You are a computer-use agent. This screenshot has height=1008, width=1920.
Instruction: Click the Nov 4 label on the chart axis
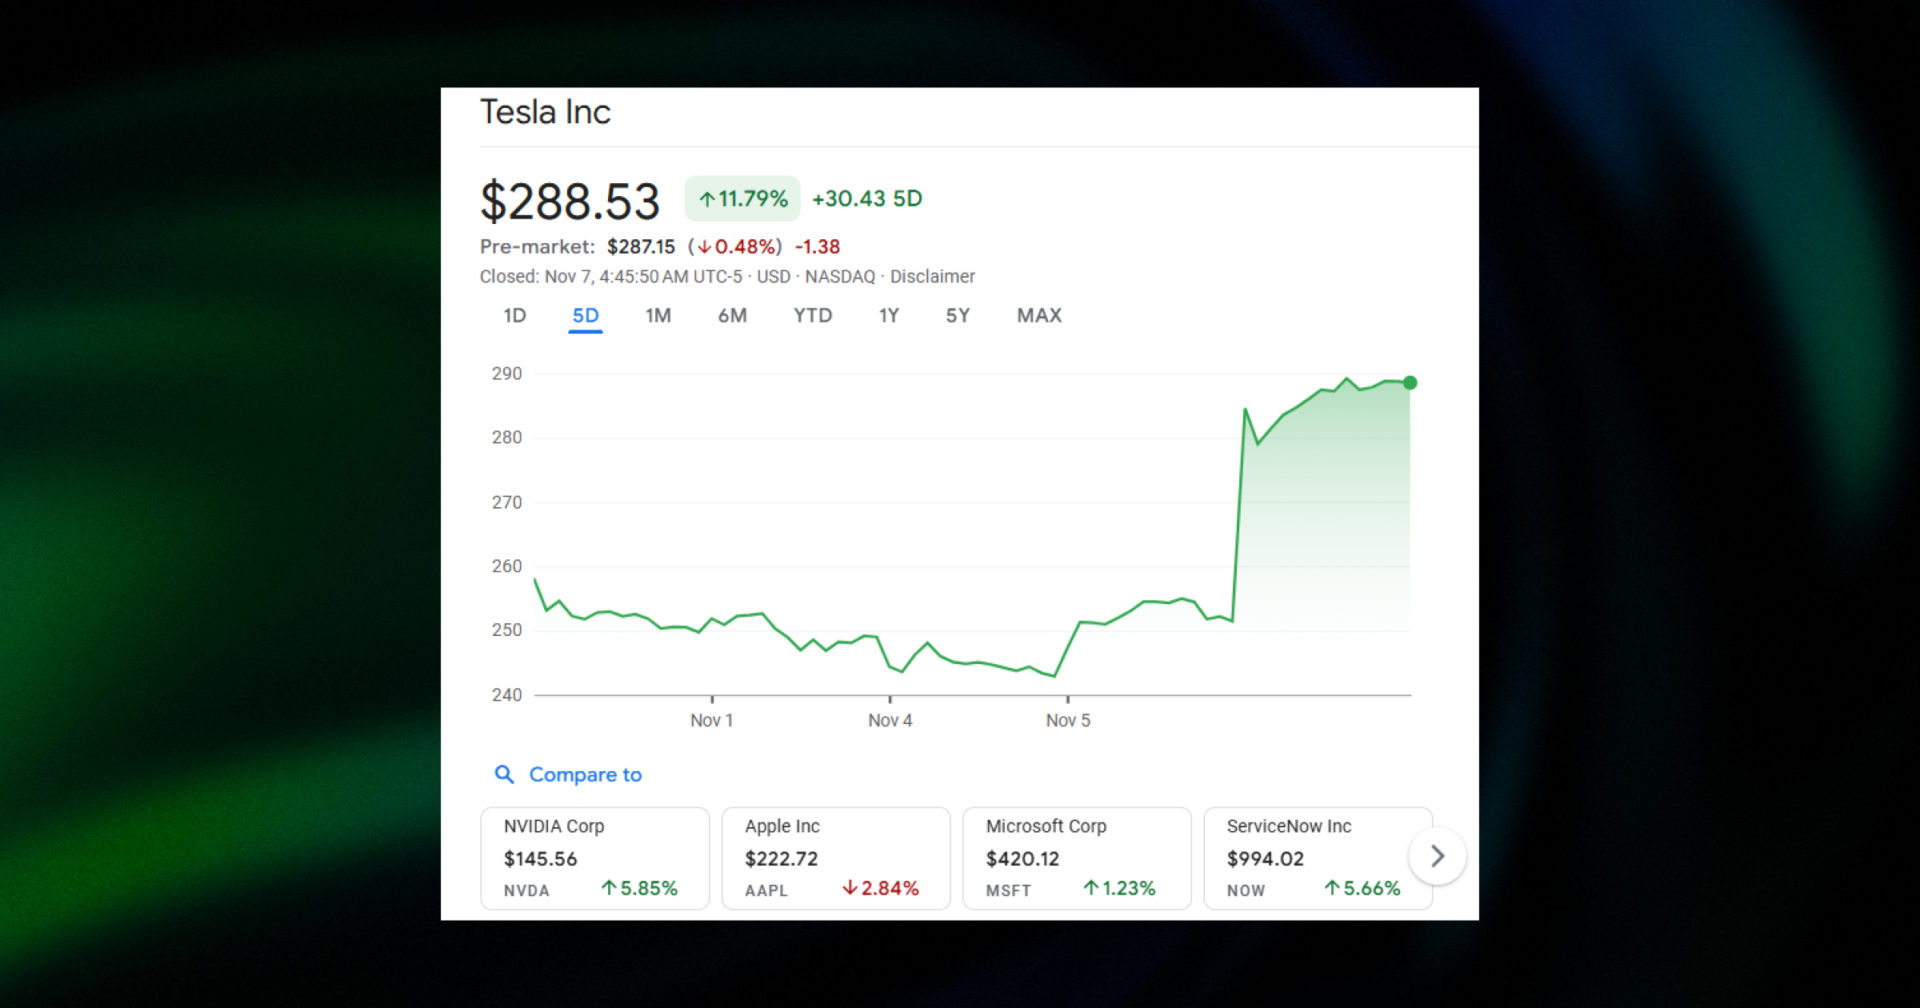[x=889, y=719]
